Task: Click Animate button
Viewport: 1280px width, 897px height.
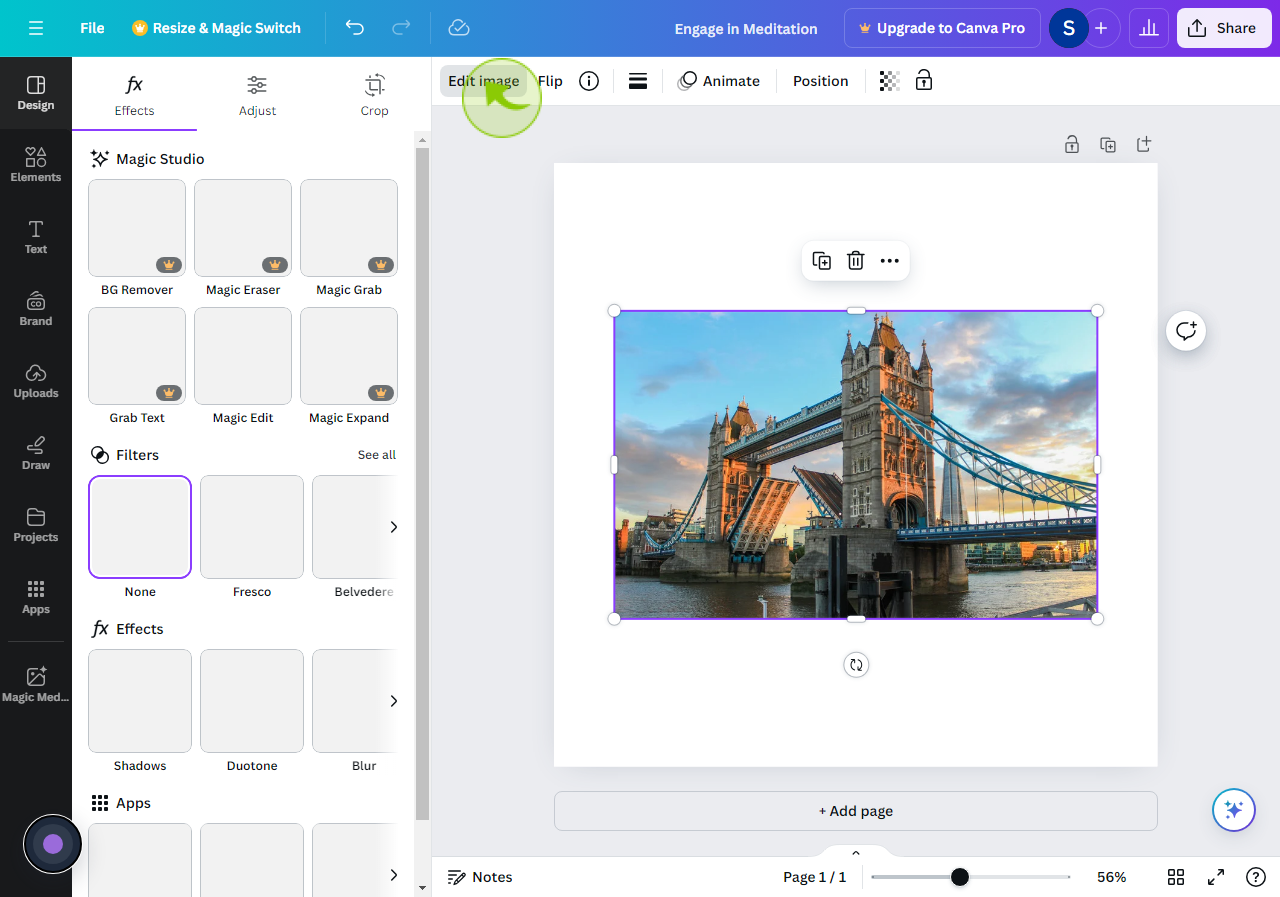Action: [719, 81]
